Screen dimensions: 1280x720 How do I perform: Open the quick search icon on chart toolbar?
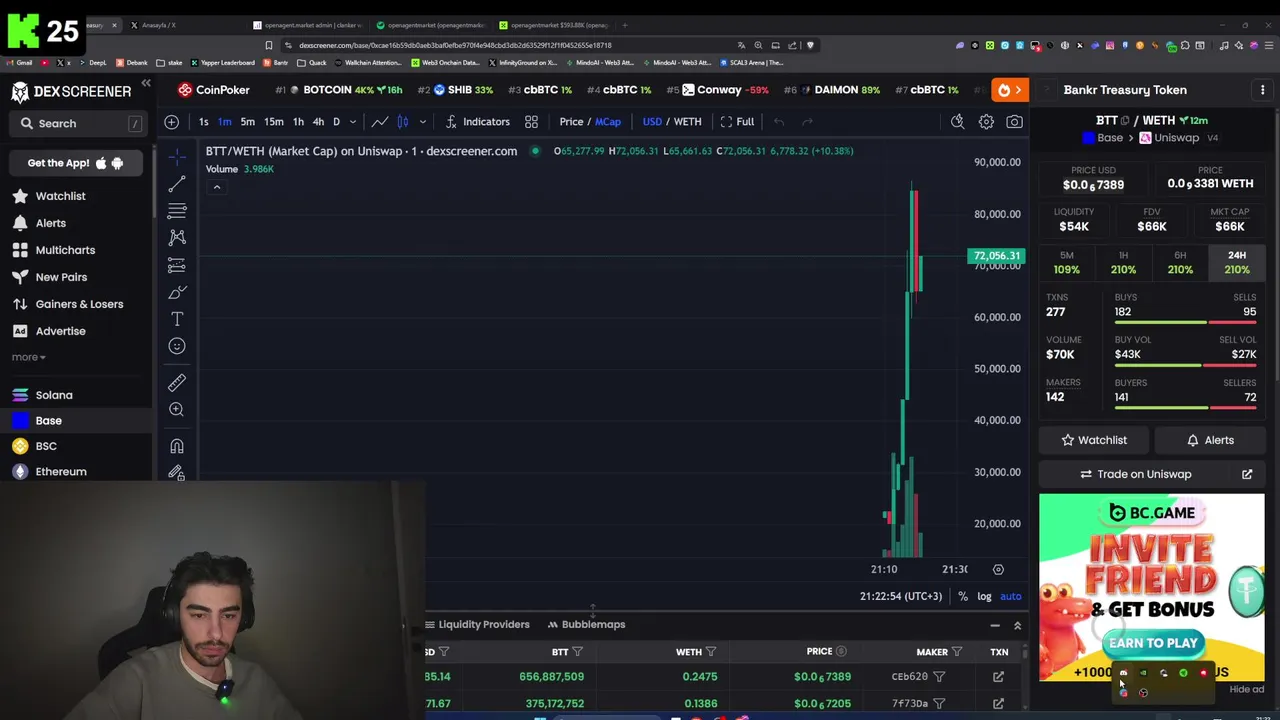tap(957, 122)
